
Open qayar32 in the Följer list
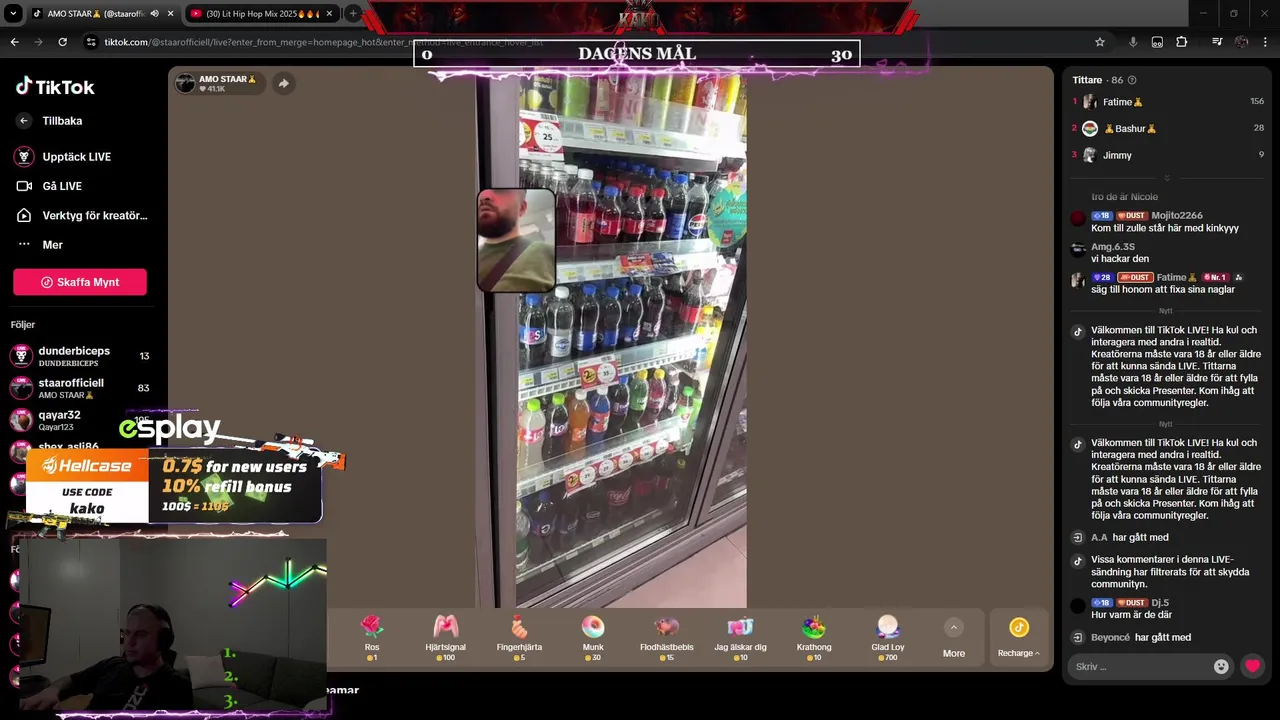click(x=80, y=420)
